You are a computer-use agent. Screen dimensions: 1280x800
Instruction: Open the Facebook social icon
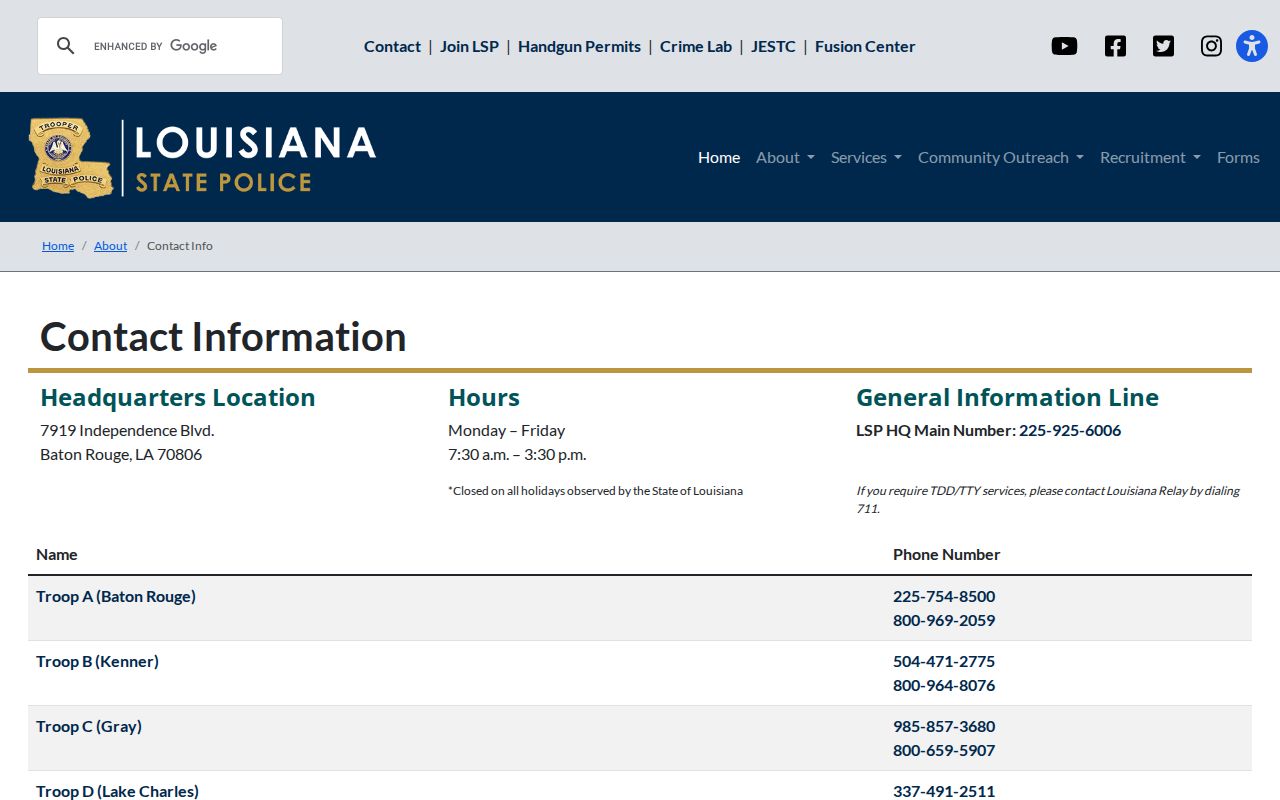point(1115,46)
